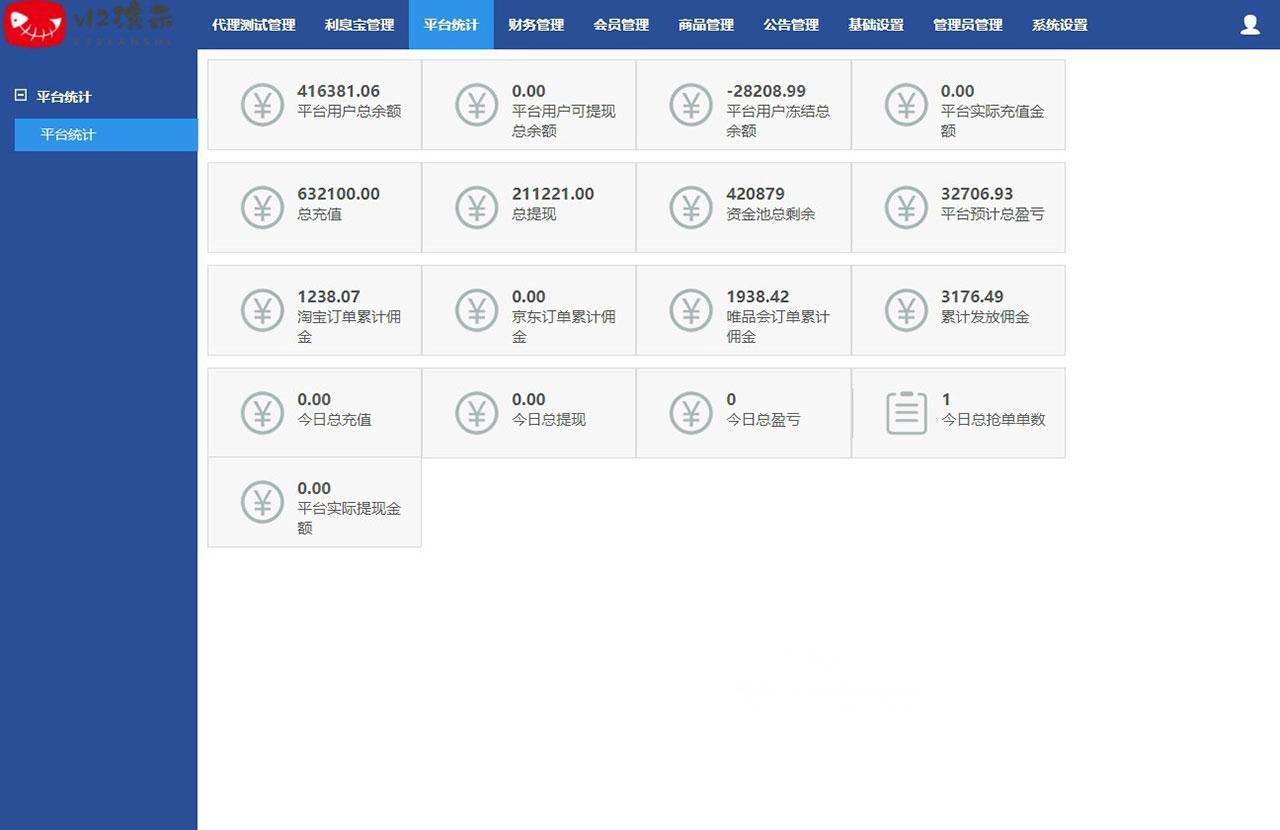Open the 公告管理 menu

(x=790, y=25)
